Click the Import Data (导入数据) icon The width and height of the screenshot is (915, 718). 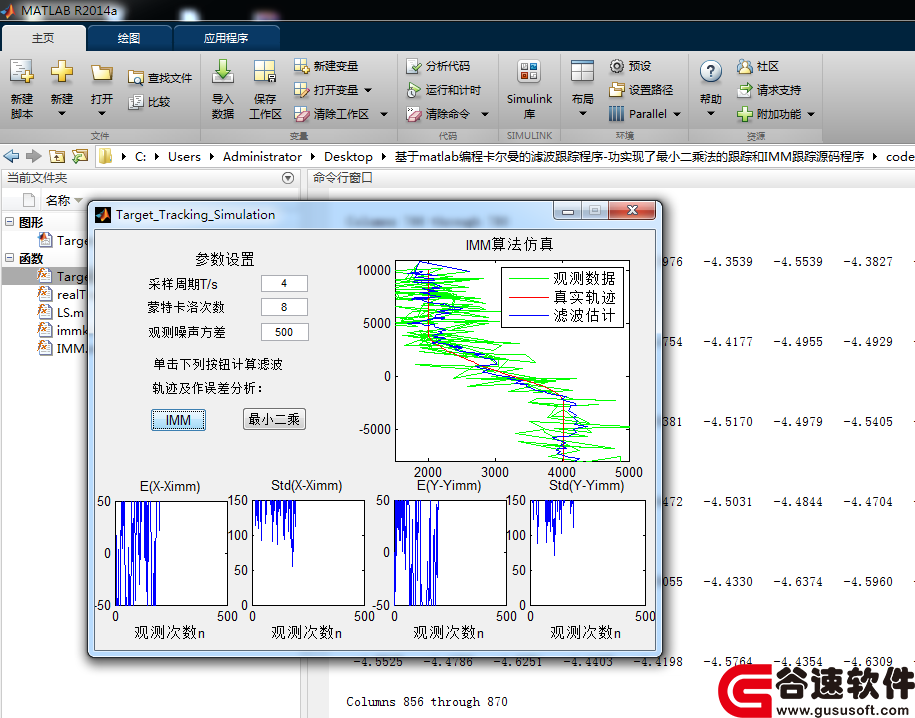click(222, 72)
